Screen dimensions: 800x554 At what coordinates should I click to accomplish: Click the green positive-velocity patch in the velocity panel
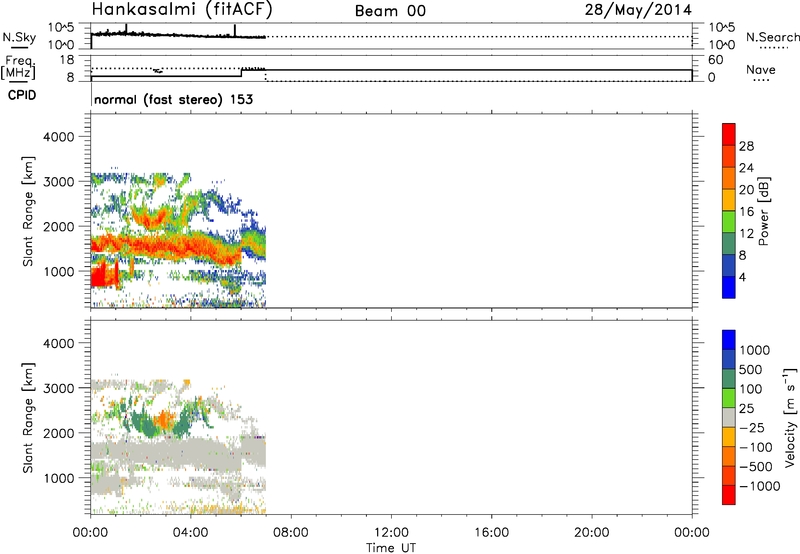click(145, 423)
